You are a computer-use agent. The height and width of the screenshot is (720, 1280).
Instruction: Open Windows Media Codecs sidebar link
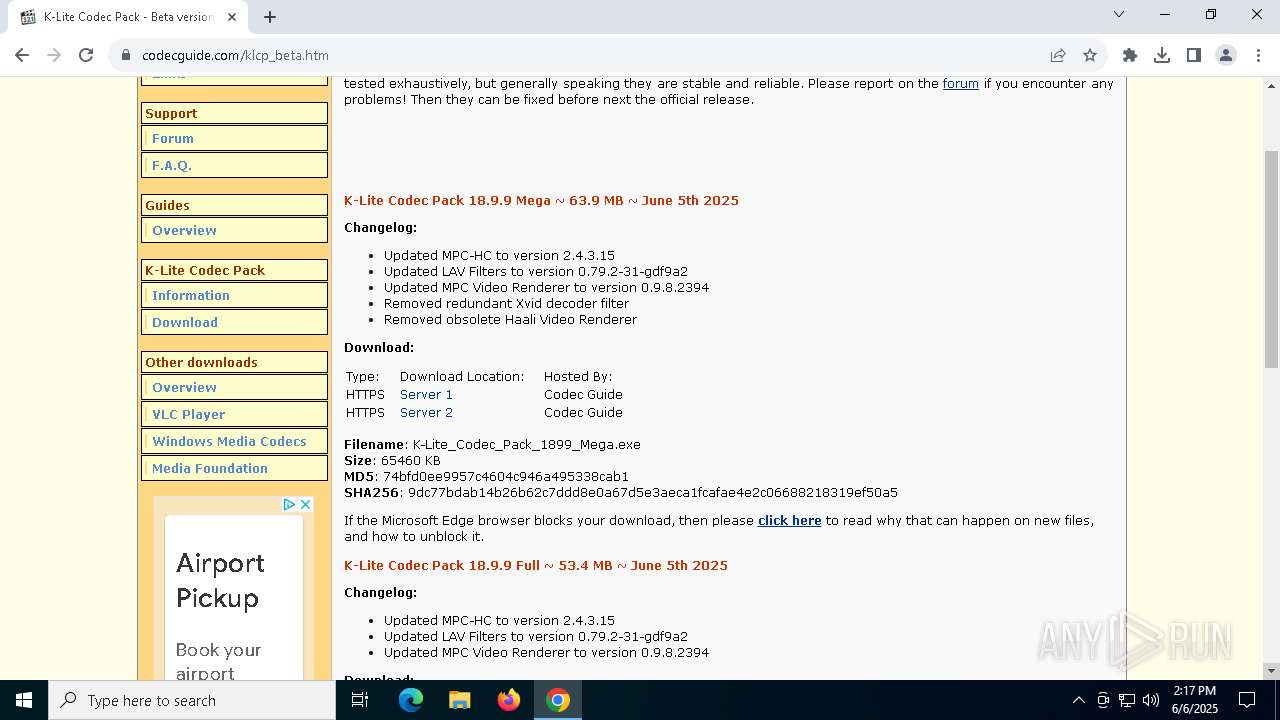229,441
